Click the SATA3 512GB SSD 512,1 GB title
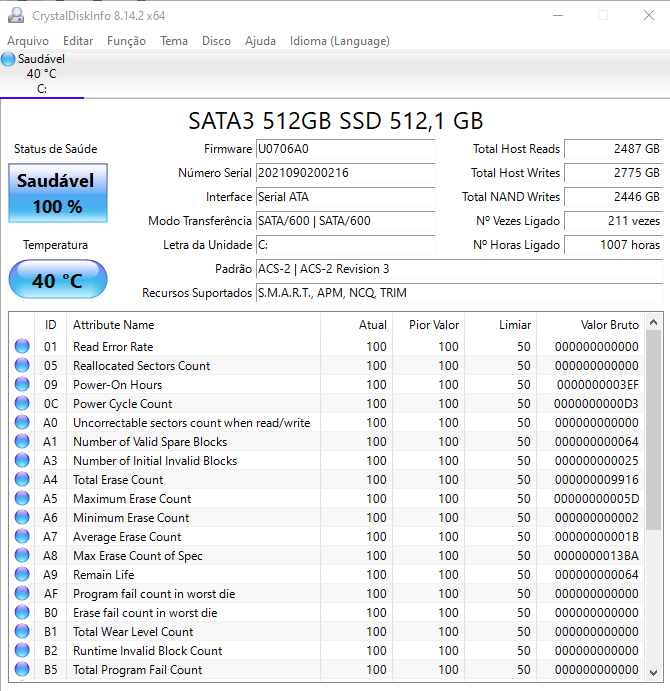Viewport: 670px width, 691px height. point(336,121)
